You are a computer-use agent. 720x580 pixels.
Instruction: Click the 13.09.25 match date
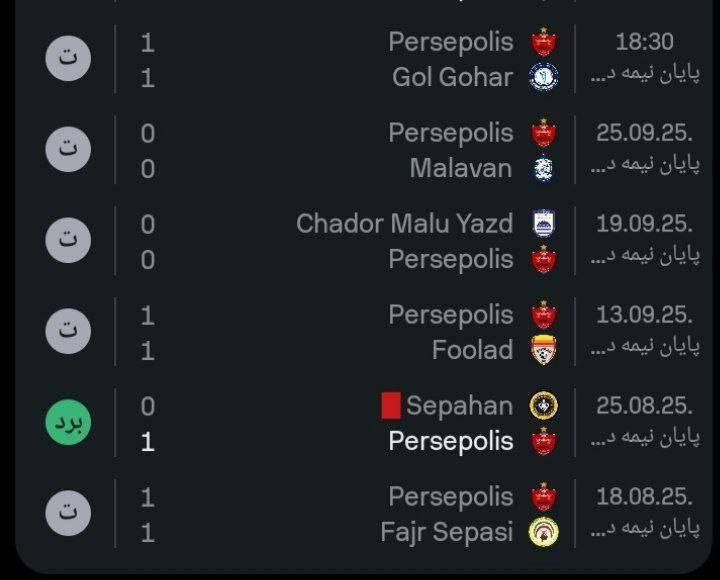tap(645, 314)
